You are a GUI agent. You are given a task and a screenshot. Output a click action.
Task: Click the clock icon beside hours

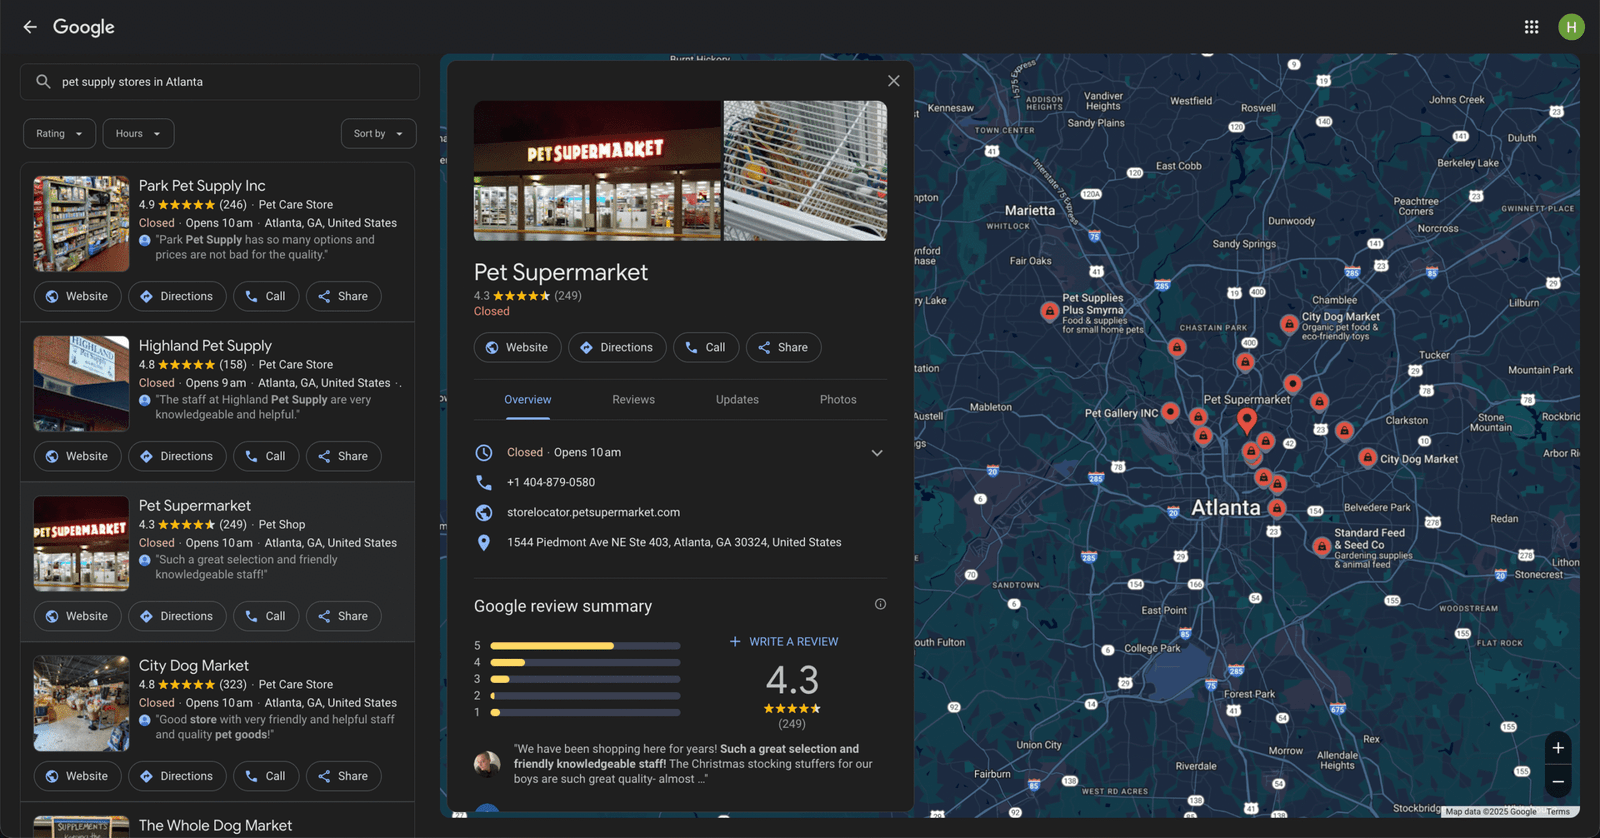pos(484,452)
